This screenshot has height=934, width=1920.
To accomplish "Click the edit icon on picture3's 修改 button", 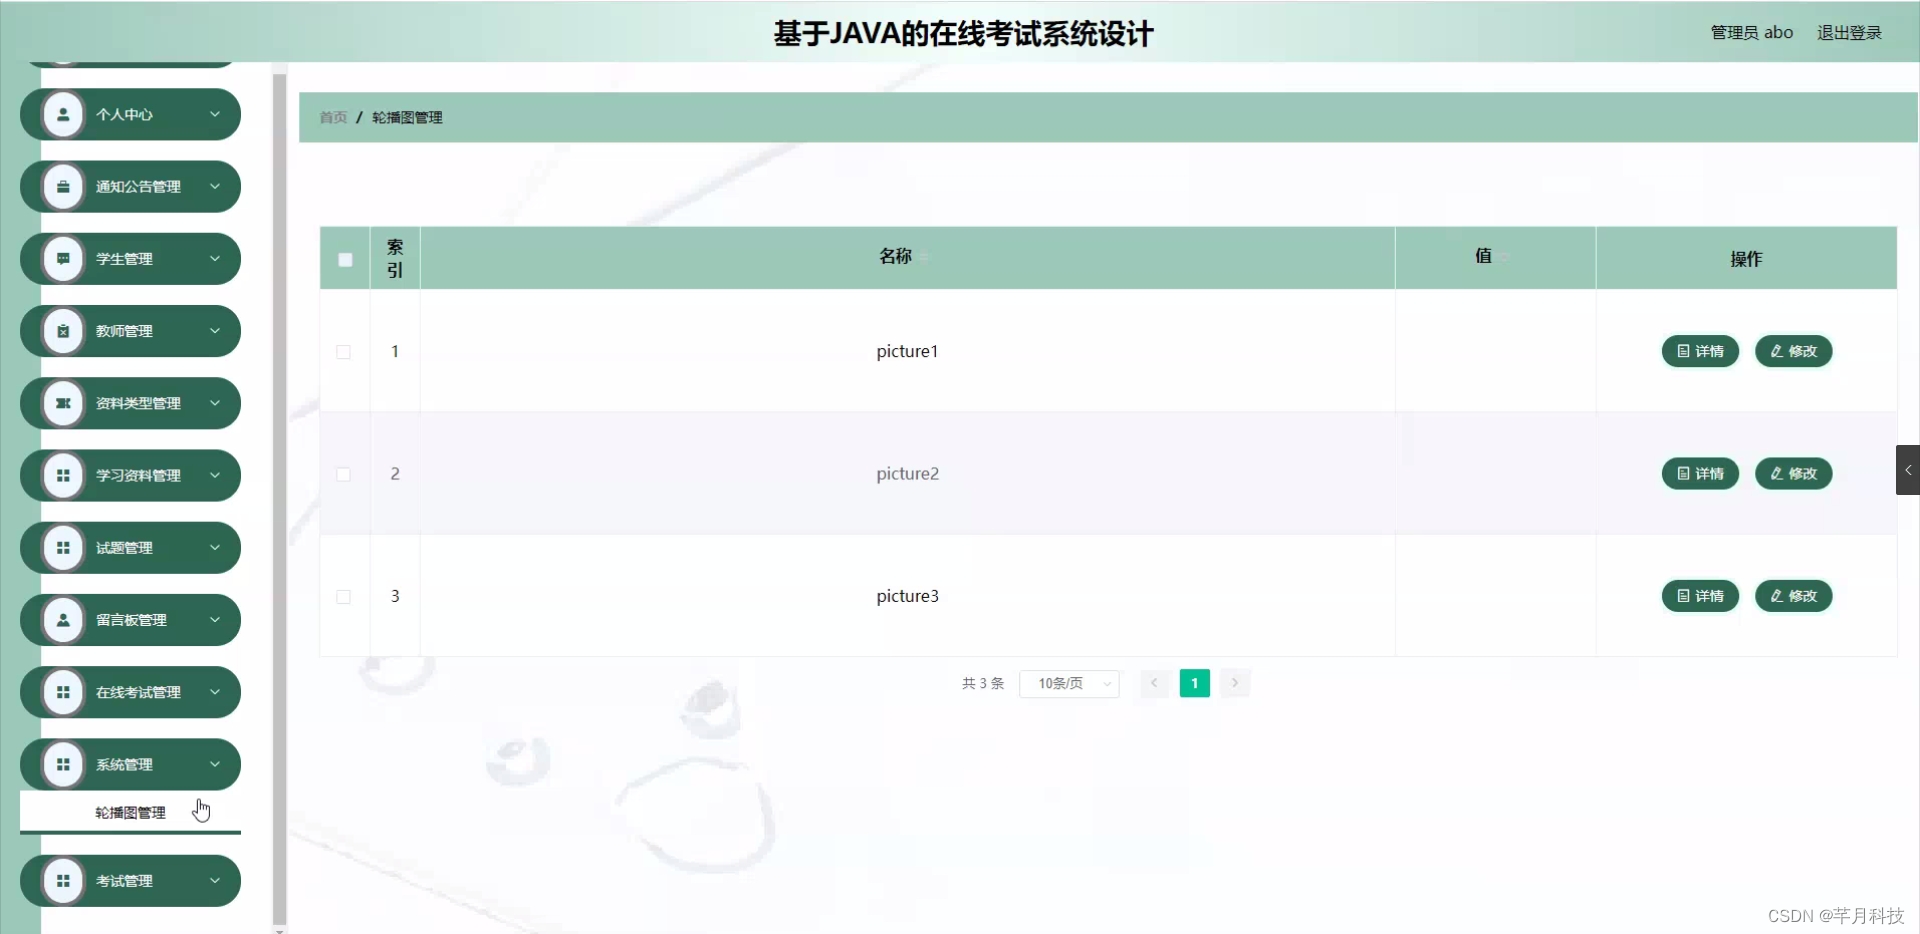I will pos(1775,595).
